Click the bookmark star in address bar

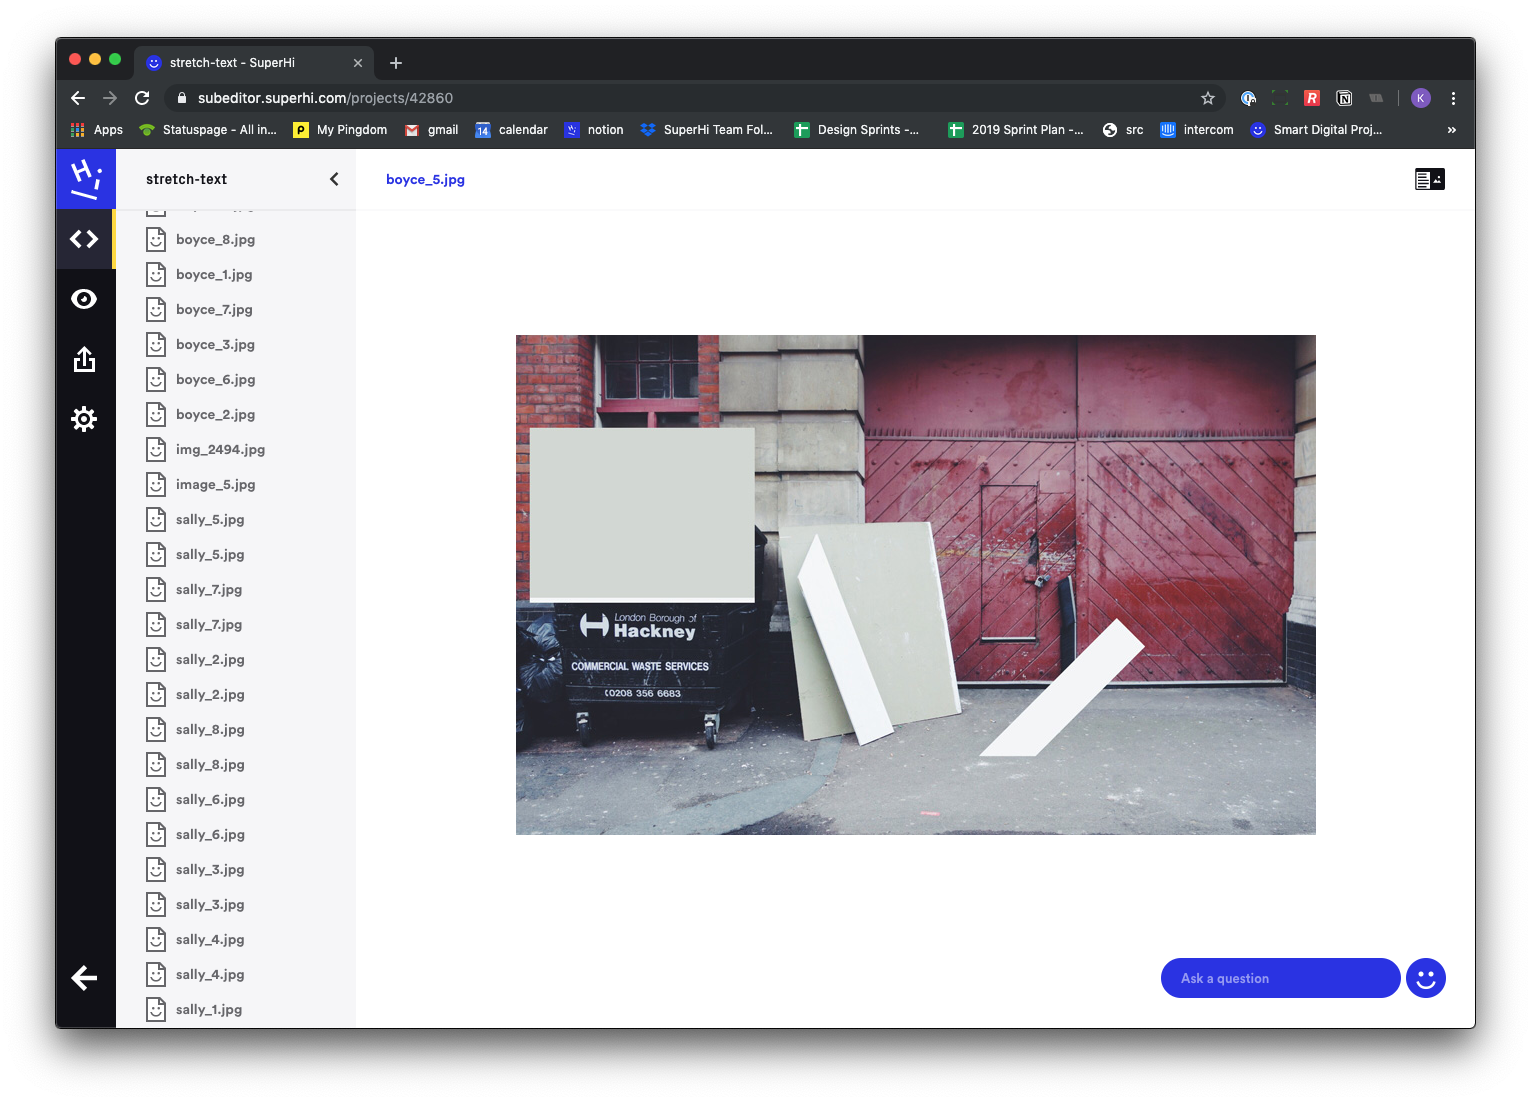pos(1208,98)
